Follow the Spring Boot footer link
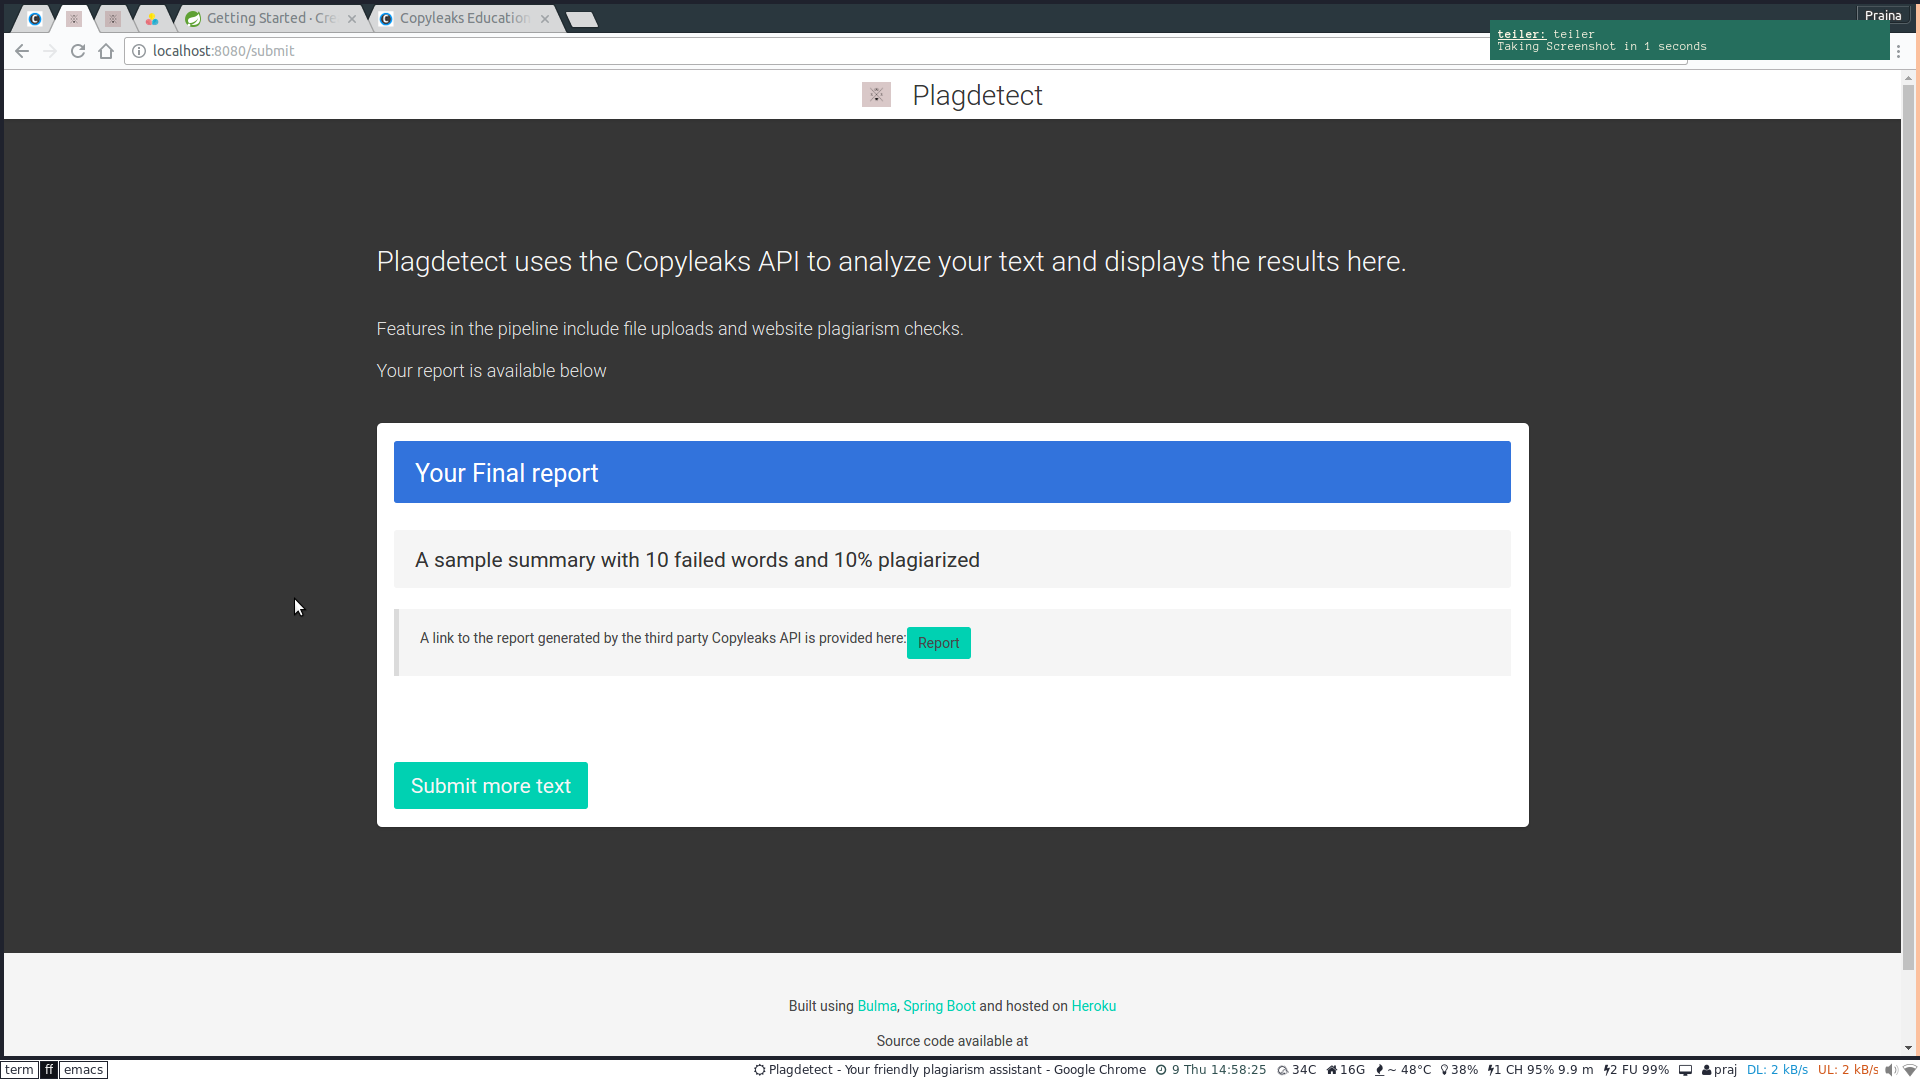The image size is (1920, 1080). pyautogui.click(x=939, y=1006)
